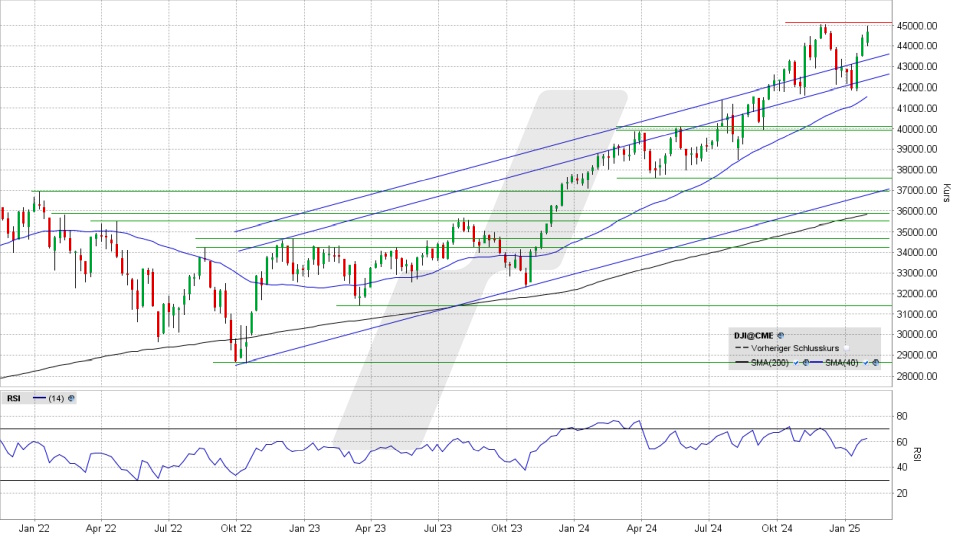Open RSI (14) settings icon
This screenshot has width=960, height=540.
tap(72, 398)
